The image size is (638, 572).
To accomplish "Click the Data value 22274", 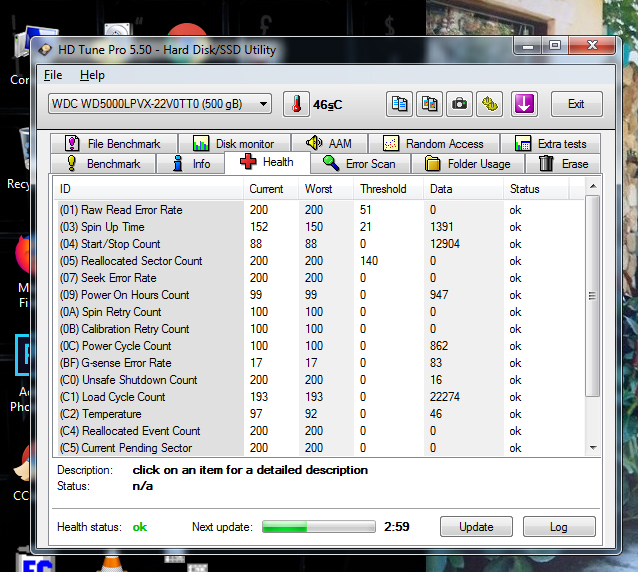I will coord(445,397).
